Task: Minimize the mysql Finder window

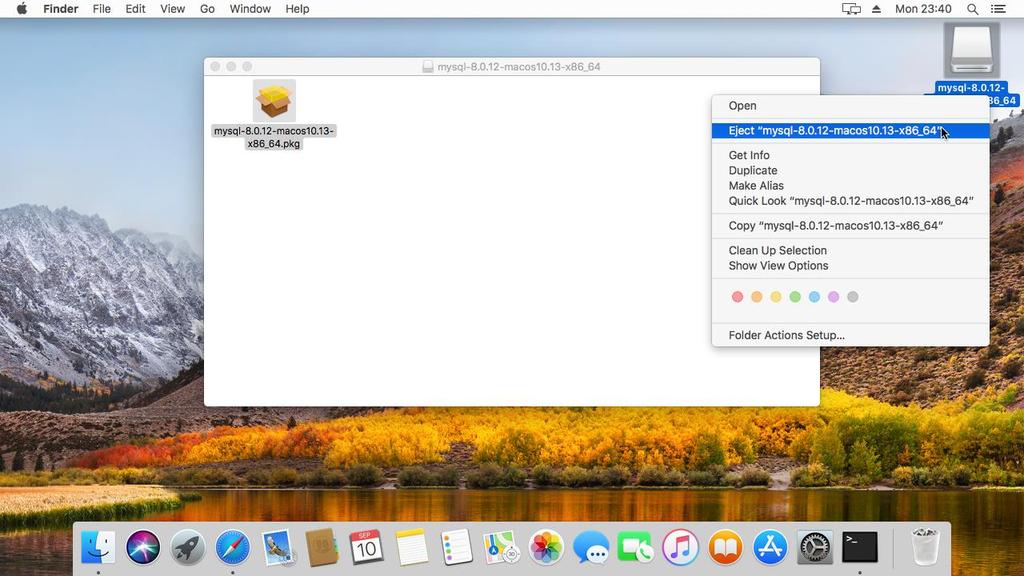Action: click(231, 67)
